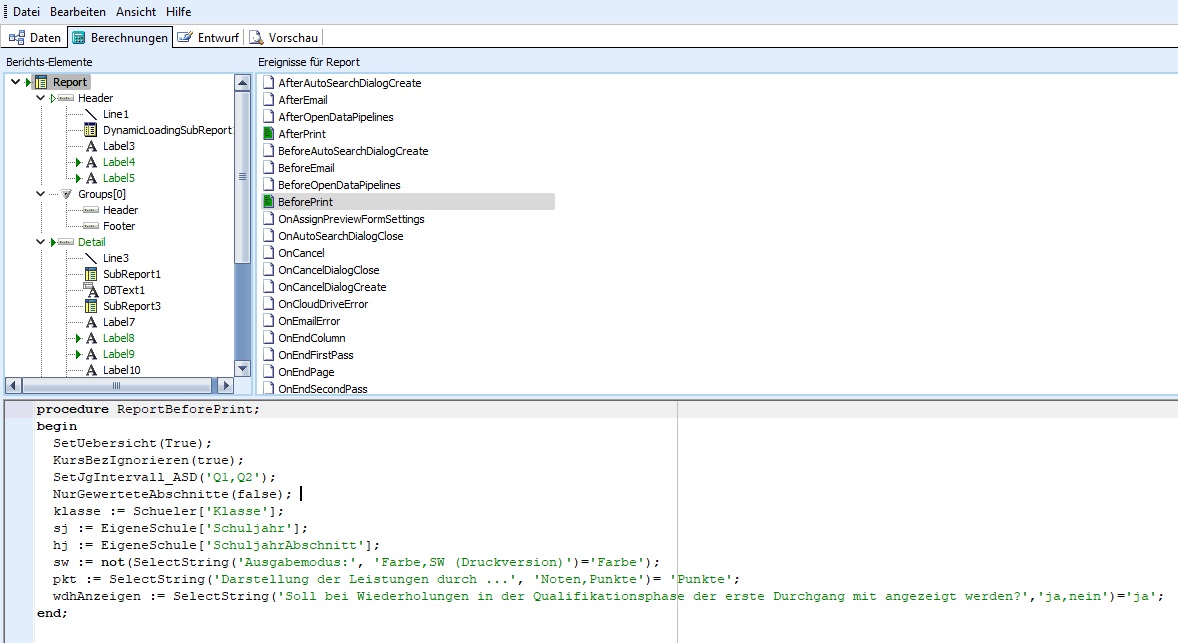
Task: Select the BeforeEmail event
Action: (x=306, y=168)
